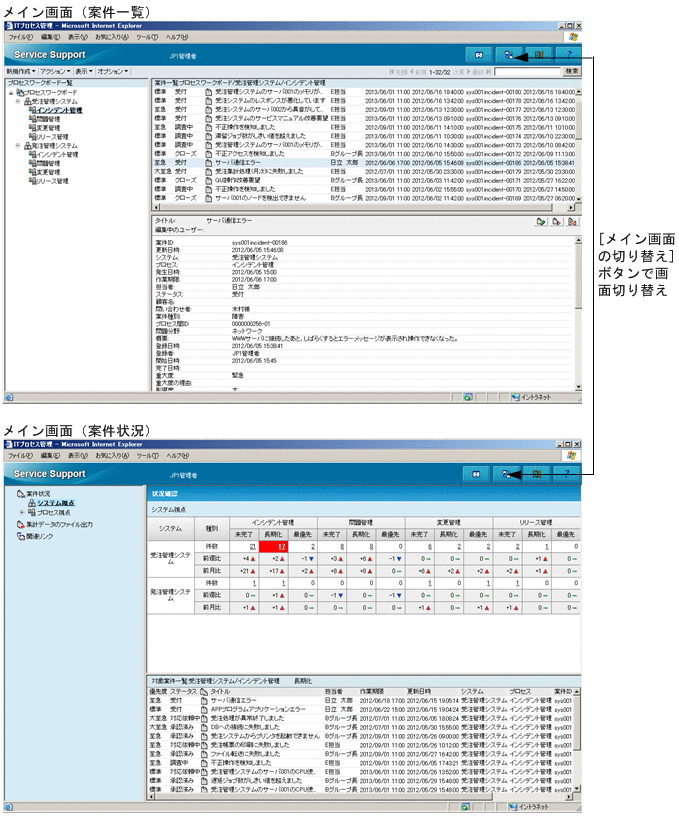
Task: Select 変更管理 under 発注管理システム
Action: click(48, 172)
